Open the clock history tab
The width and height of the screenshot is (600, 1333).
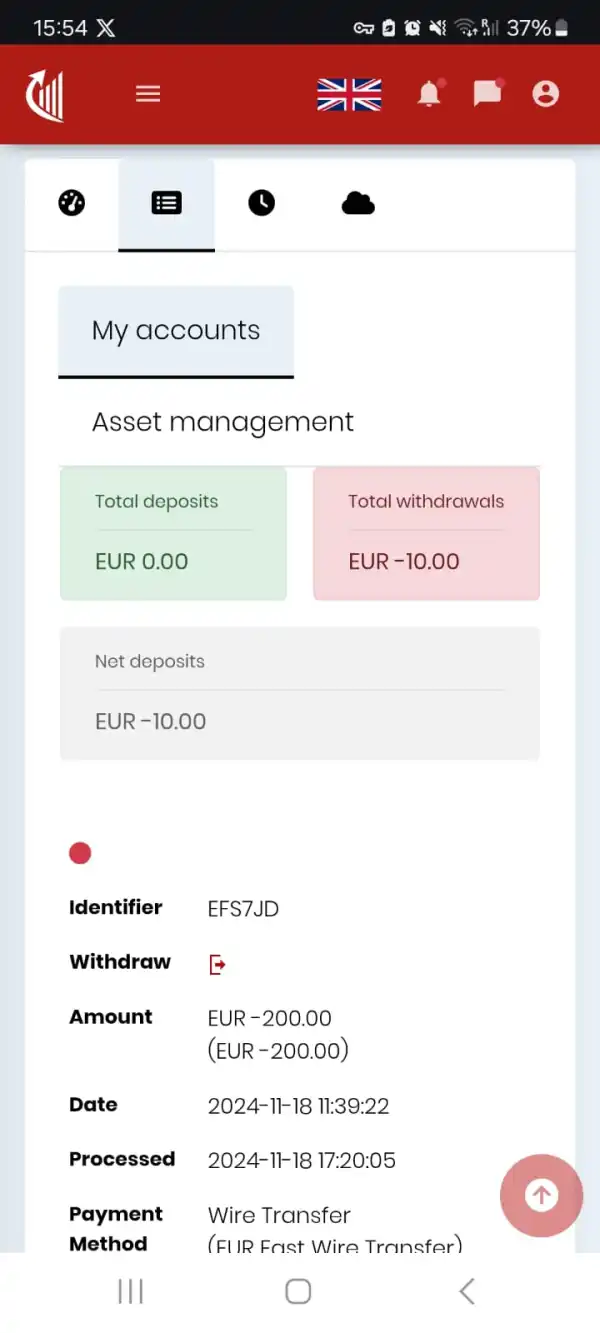click(261, 203)
